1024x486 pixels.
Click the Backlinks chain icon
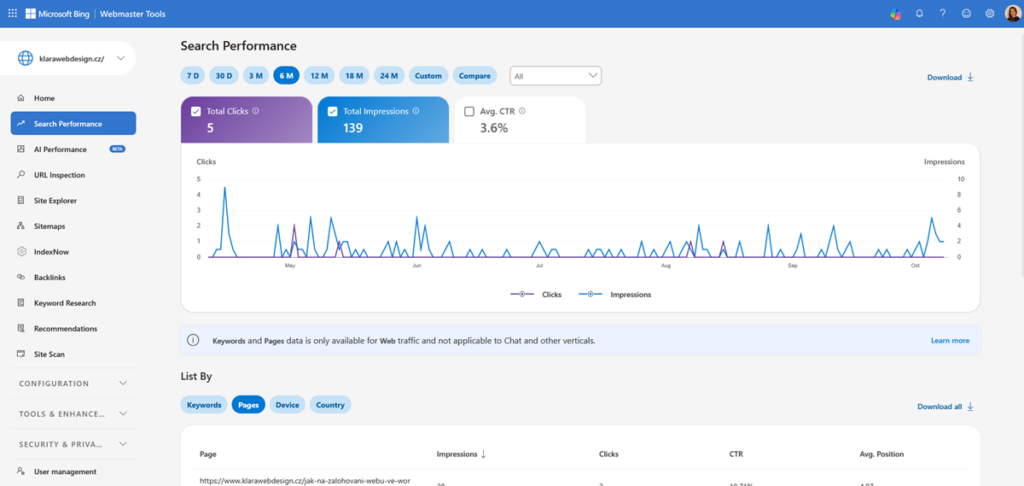21,278
